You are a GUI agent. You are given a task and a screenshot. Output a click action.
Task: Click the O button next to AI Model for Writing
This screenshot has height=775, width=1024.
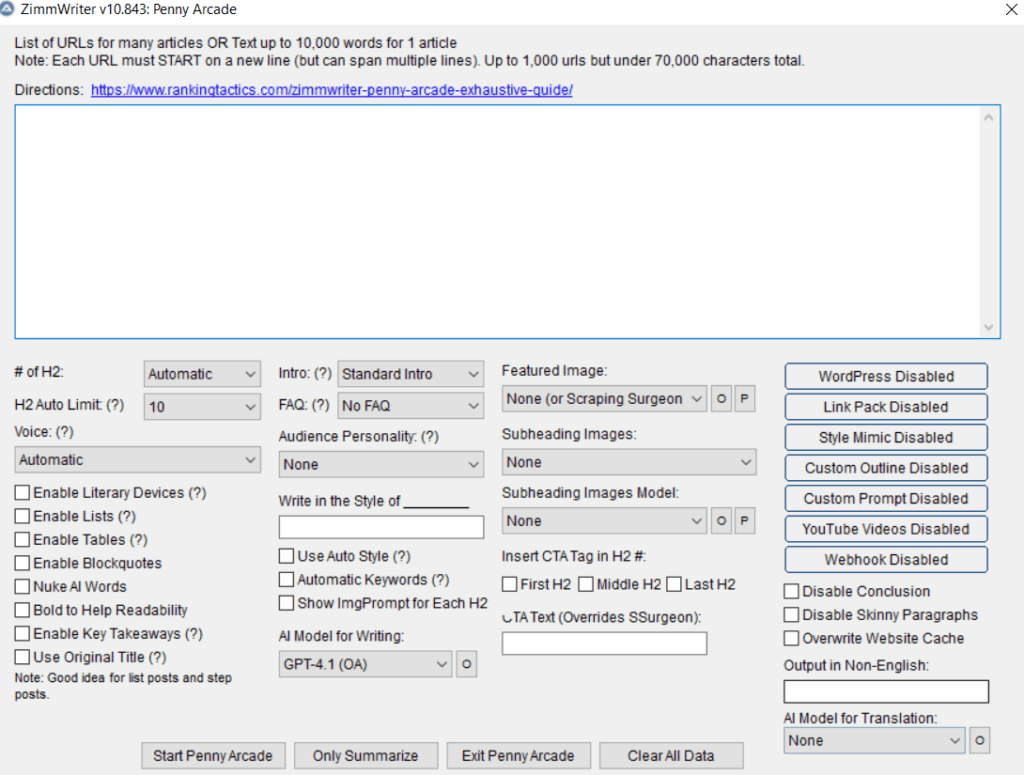(x=466, y=664)
